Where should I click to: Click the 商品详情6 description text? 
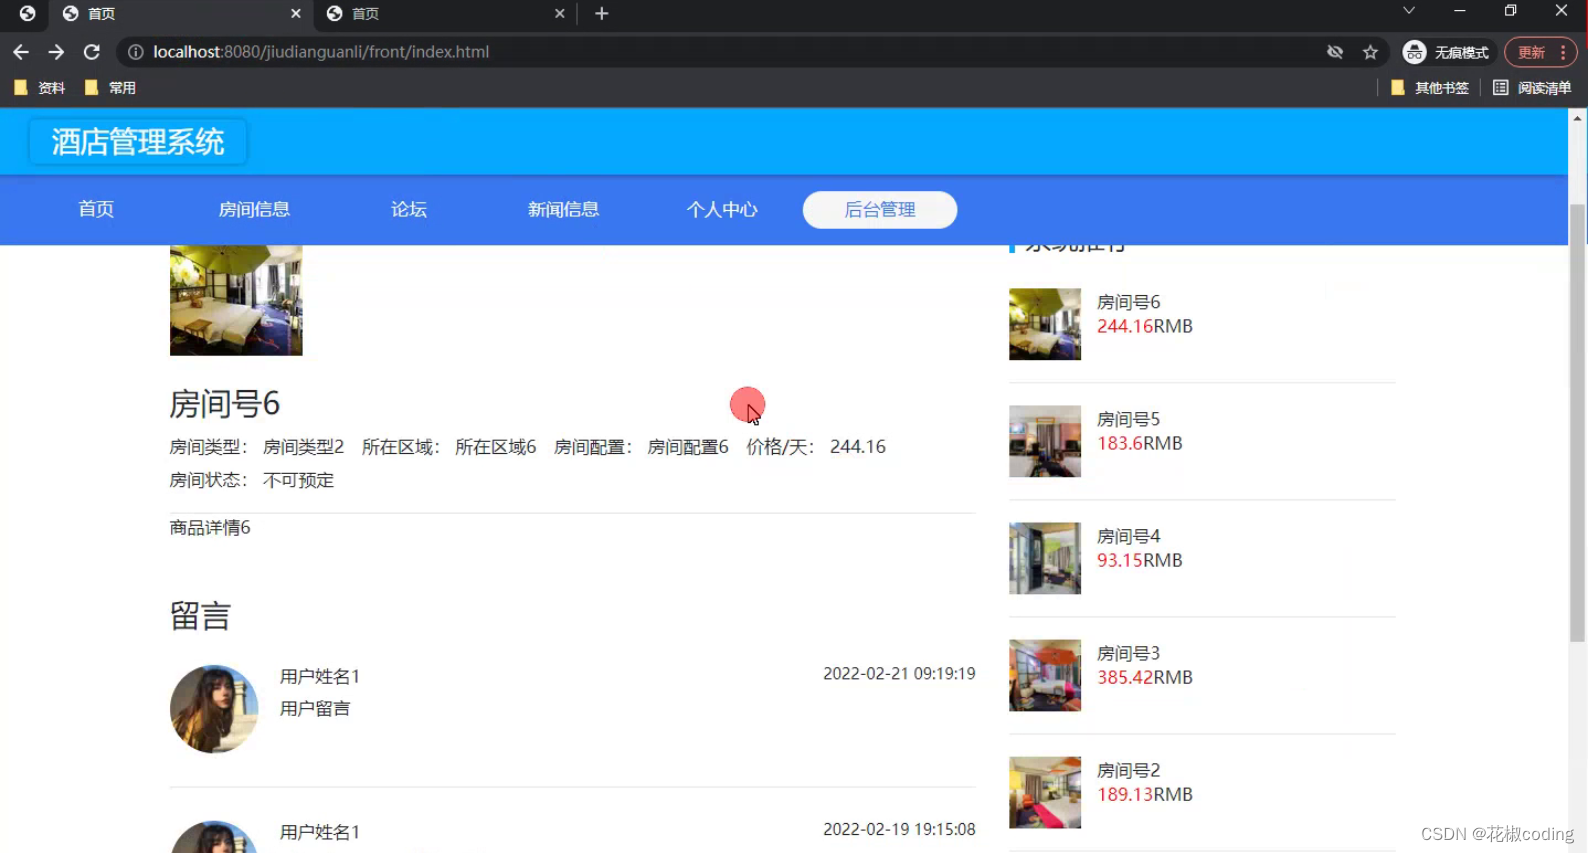pos(210,528)
